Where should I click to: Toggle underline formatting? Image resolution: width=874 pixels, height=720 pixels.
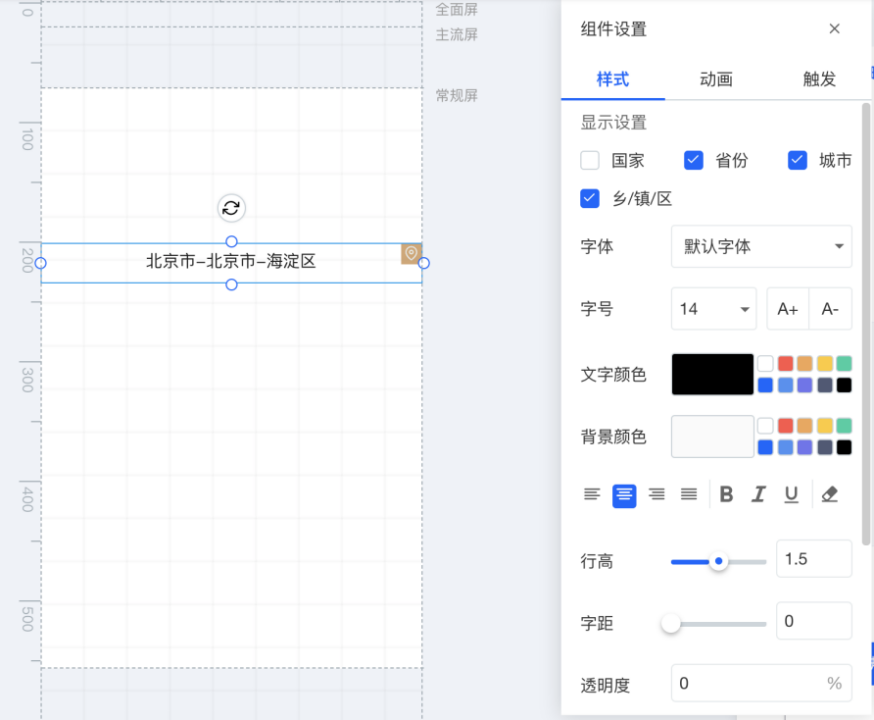(791, 494)
